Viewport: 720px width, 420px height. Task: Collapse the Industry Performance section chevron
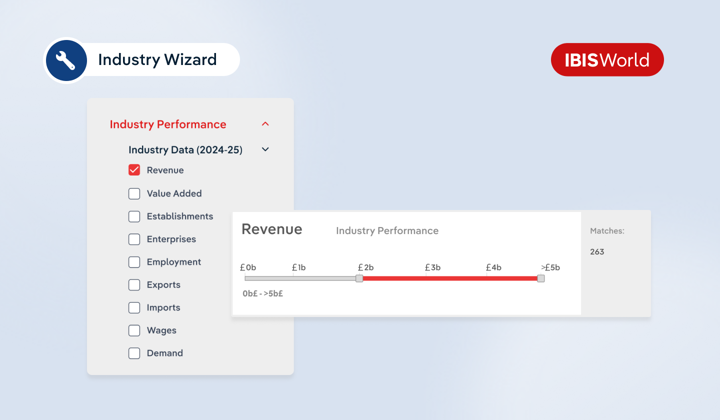(265, 125)
